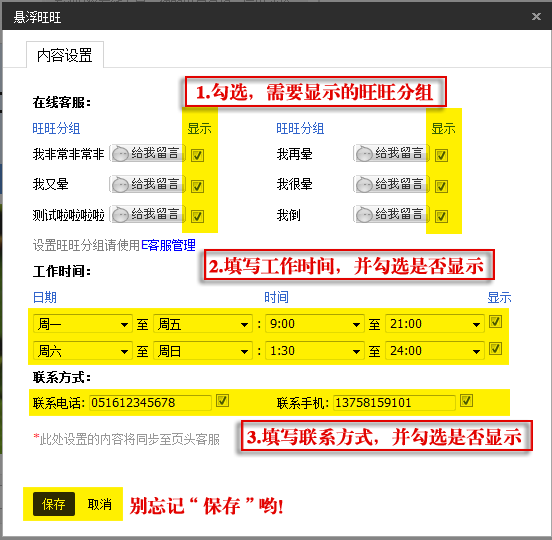Click 给我留言 icon next to 我很晕
The width and height of the screenshot is (552, 540).
coord(391,184)
